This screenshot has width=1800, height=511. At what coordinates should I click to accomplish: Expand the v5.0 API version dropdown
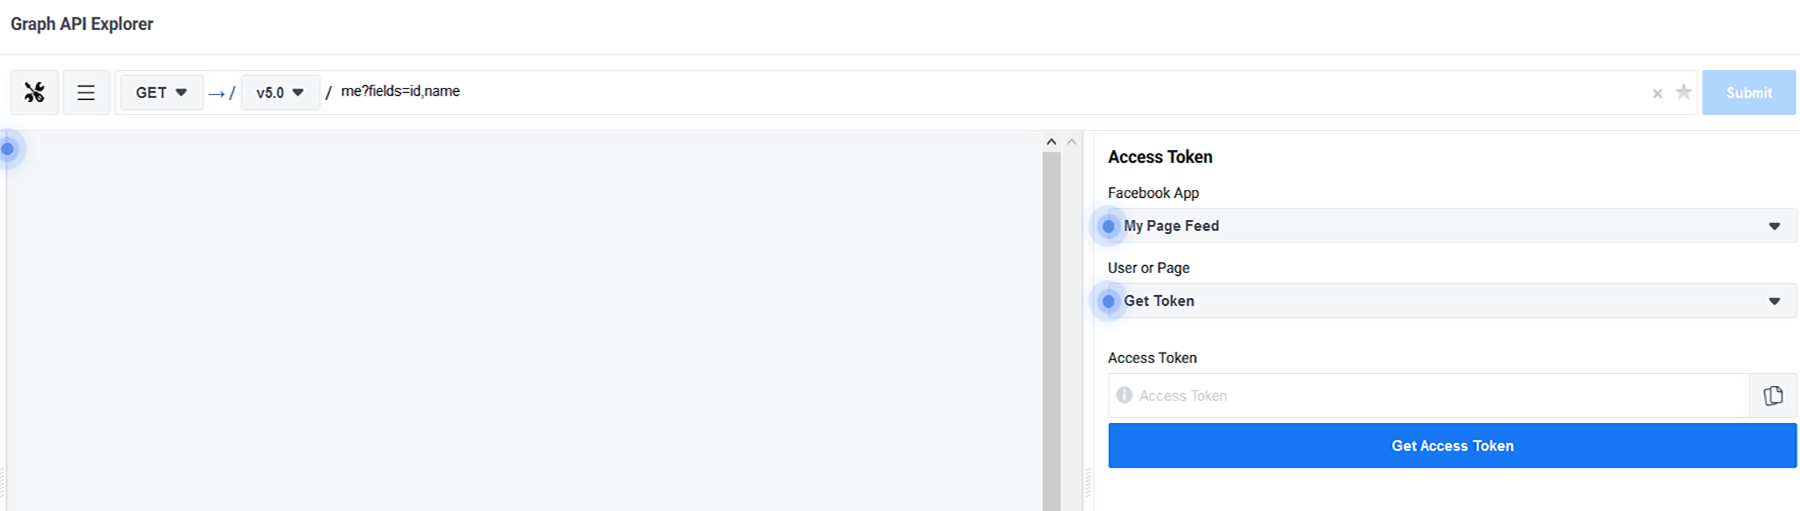279,93
